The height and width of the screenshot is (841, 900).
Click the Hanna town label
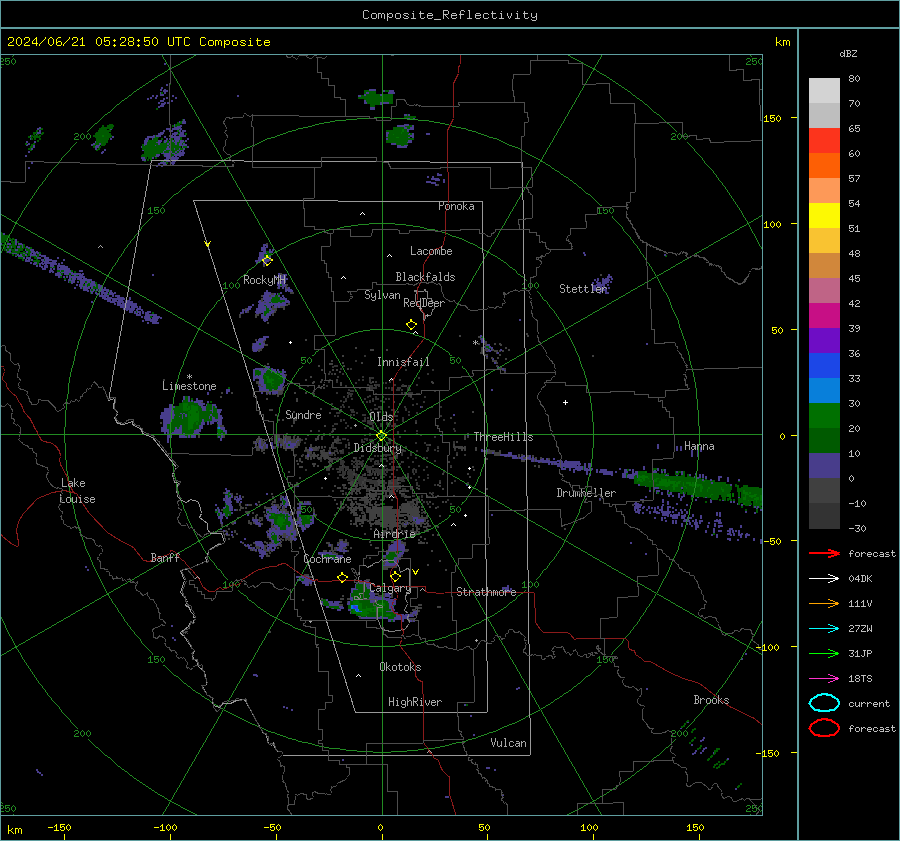pyautogui.click(x=699, y=446)
